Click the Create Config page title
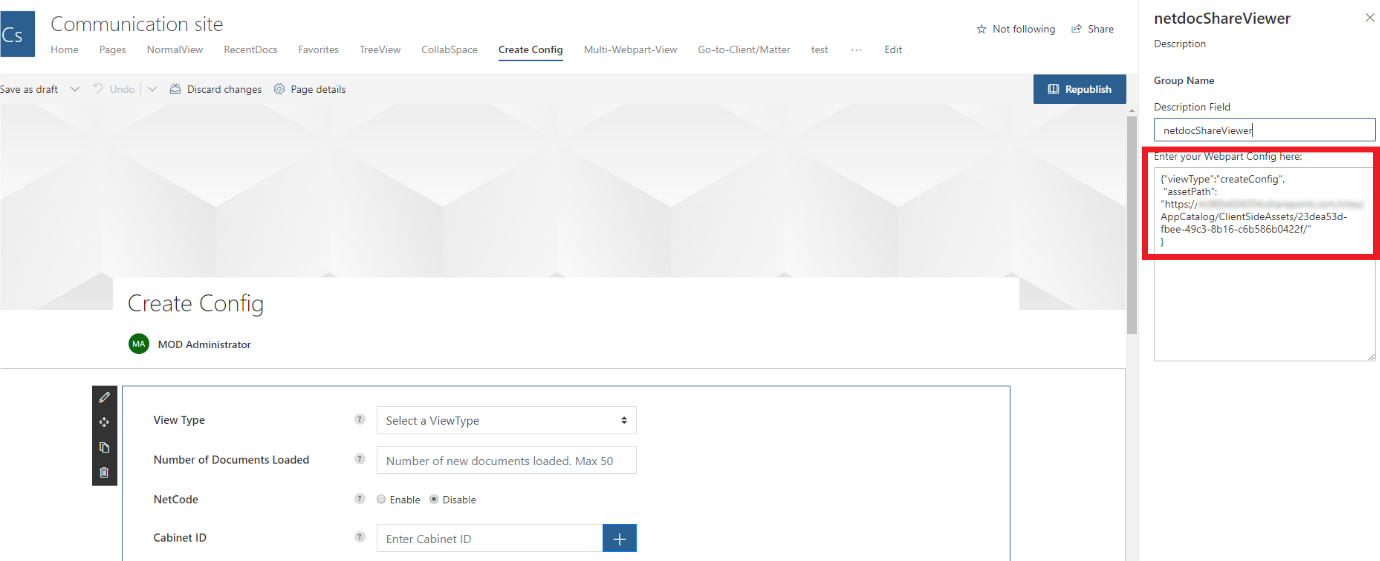 pyautogui.click(x=196, y=303)
